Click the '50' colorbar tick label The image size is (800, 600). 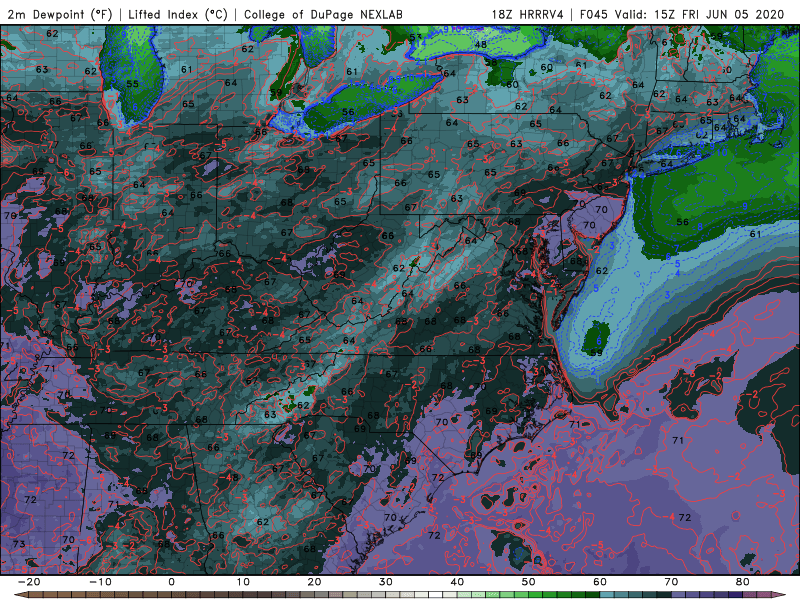(x=529, y=582)
